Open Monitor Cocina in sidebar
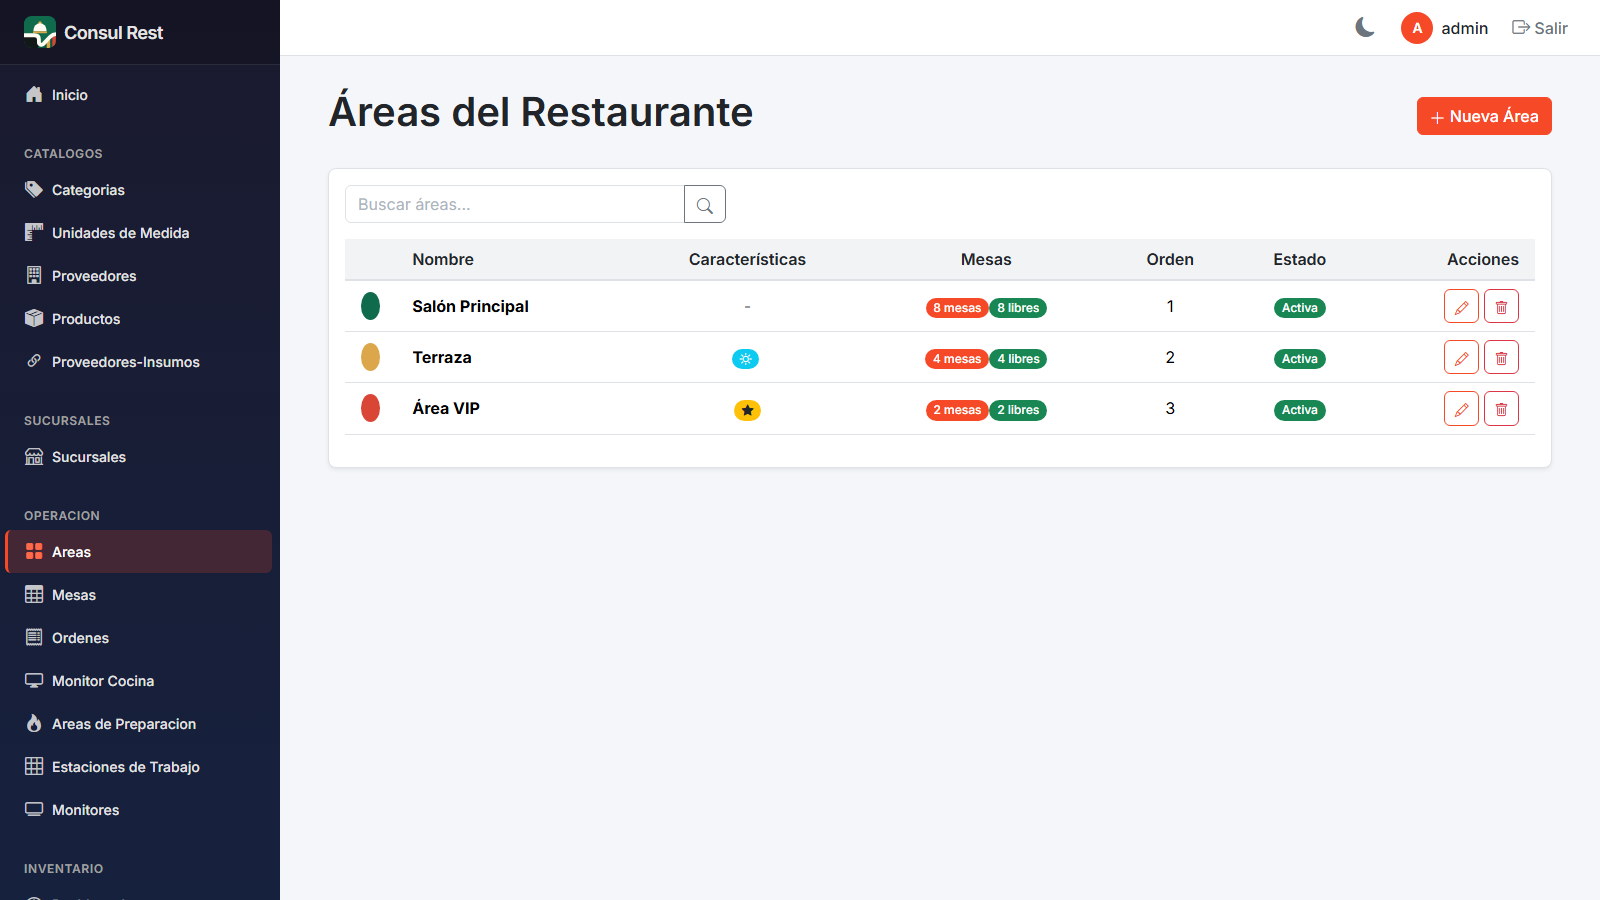 [138, 681]
